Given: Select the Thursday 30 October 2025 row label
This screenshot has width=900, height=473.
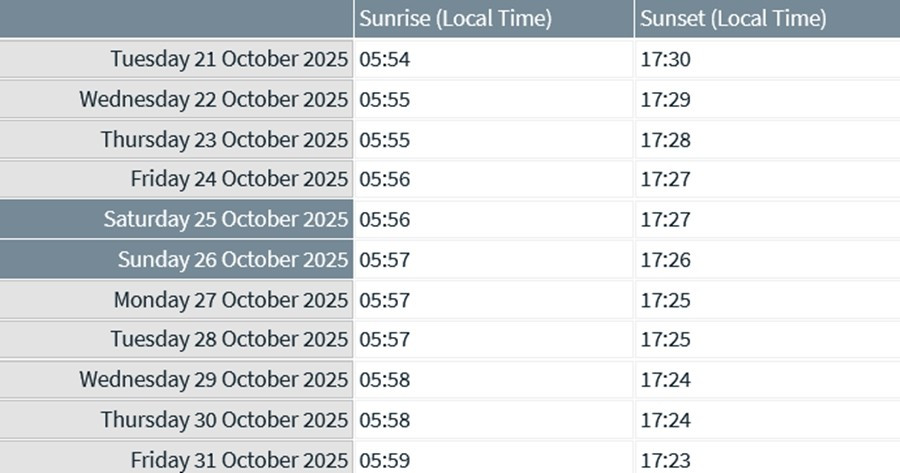Looking at the screenshot, I should tap(224, 420).
